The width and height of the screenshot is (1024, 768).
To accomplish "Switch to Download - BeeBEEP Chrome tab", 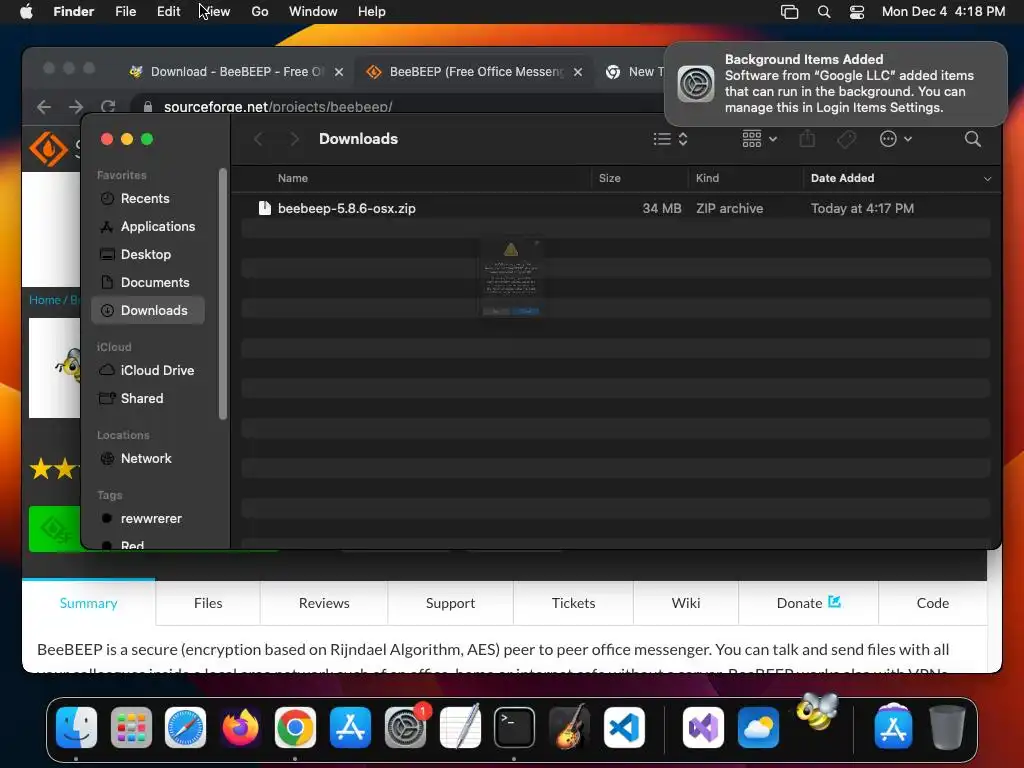I will coord(236,72).
